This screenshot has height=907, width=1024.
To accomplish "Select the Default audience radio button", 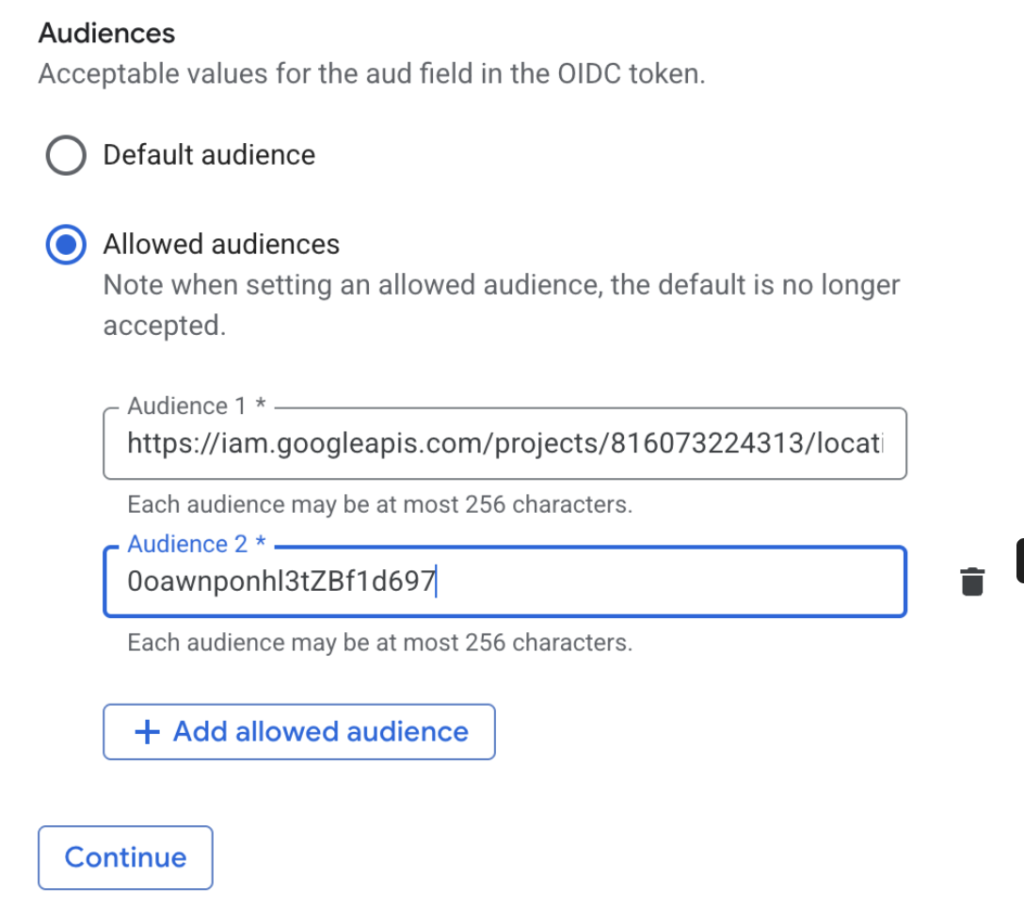I will coord(65,155).
